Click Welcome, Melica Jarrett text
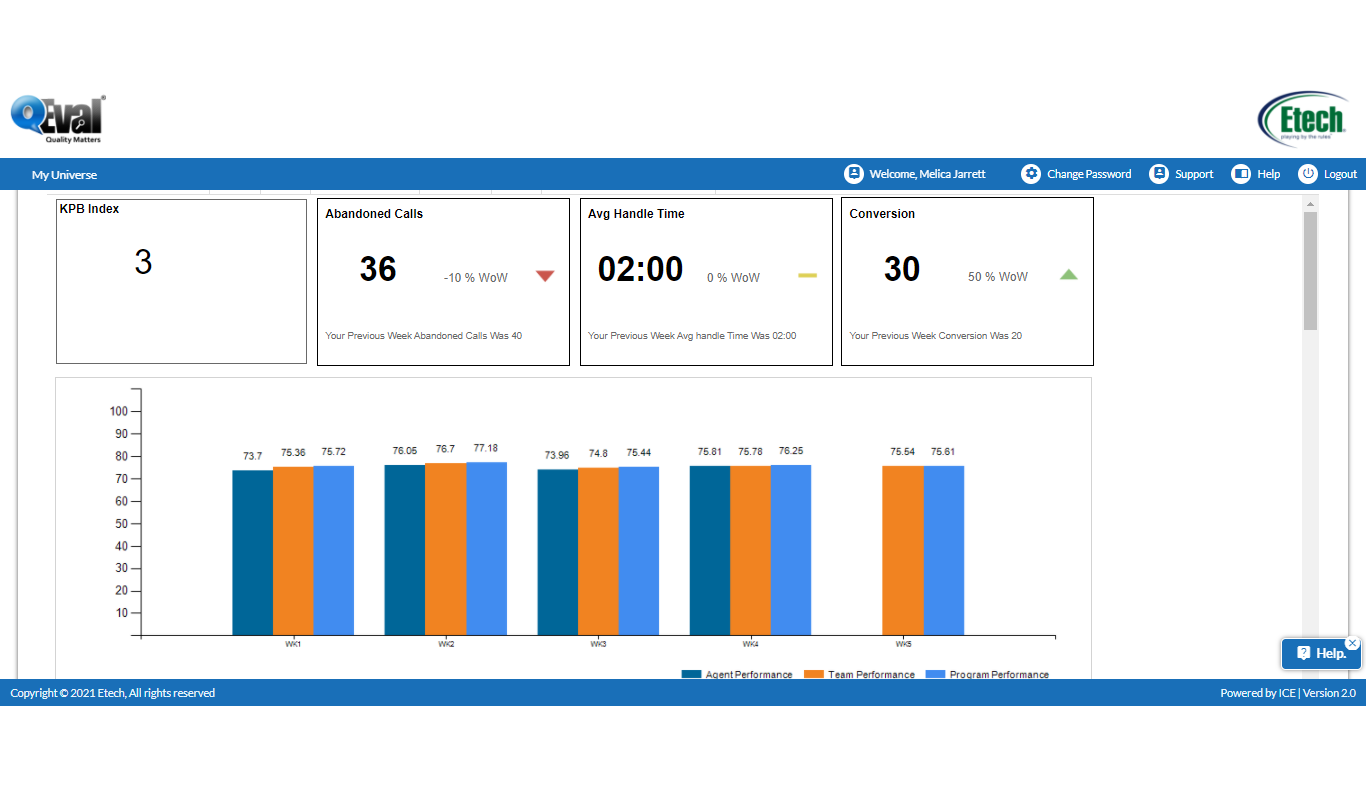Image resolution: width=1366 pixels, height=805 pixels. (x=927, y=174)
